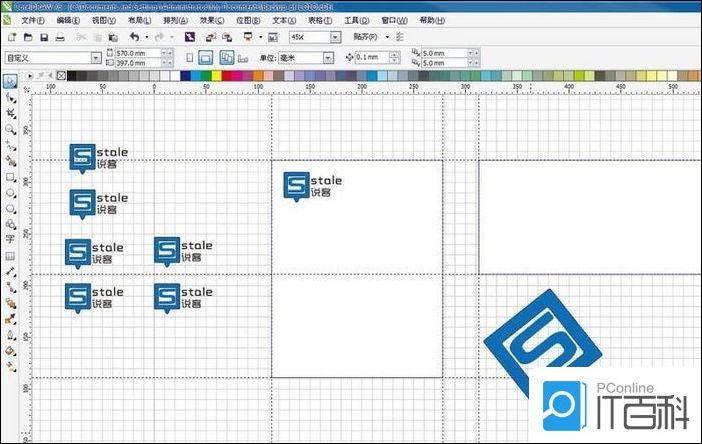Toggle apply layout to current page only
702x444 pixels.
click(243, 58)
